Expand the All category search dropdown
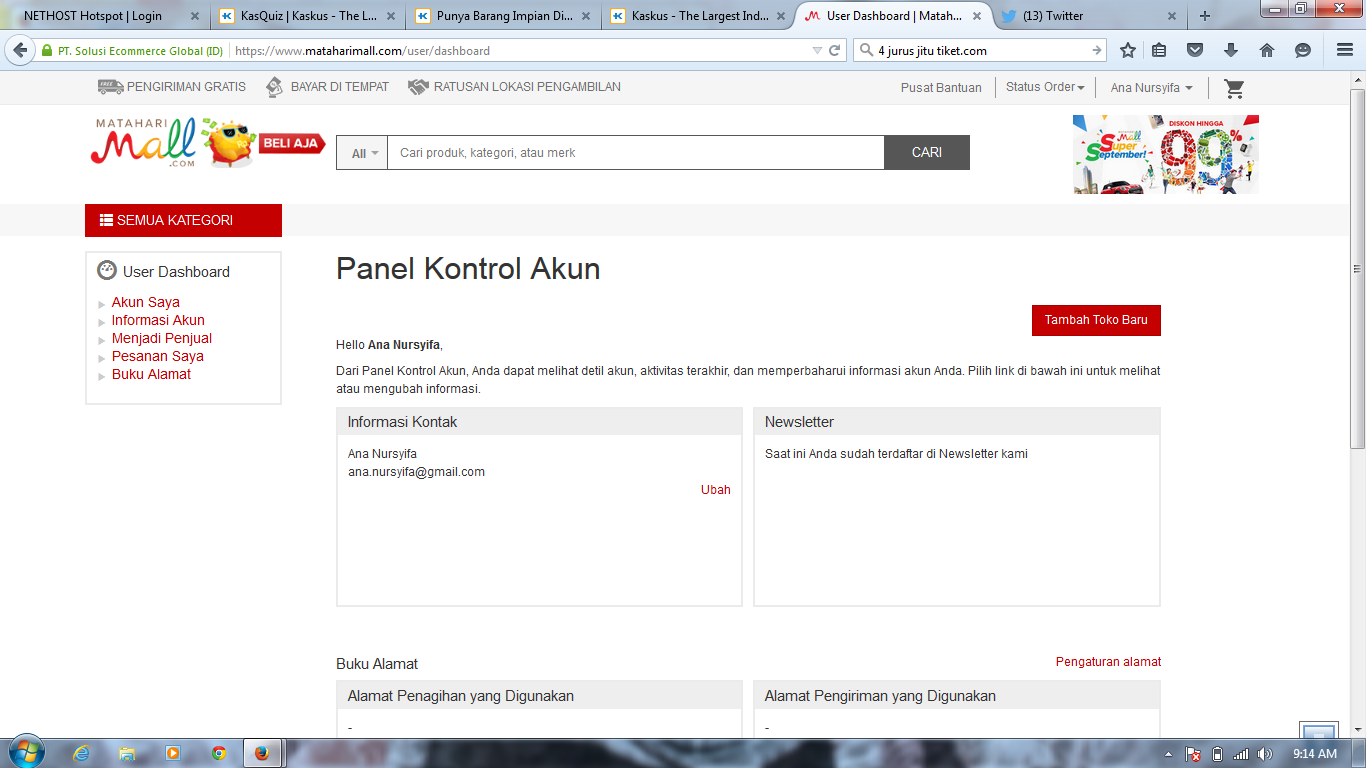 [x=362, y=153]
